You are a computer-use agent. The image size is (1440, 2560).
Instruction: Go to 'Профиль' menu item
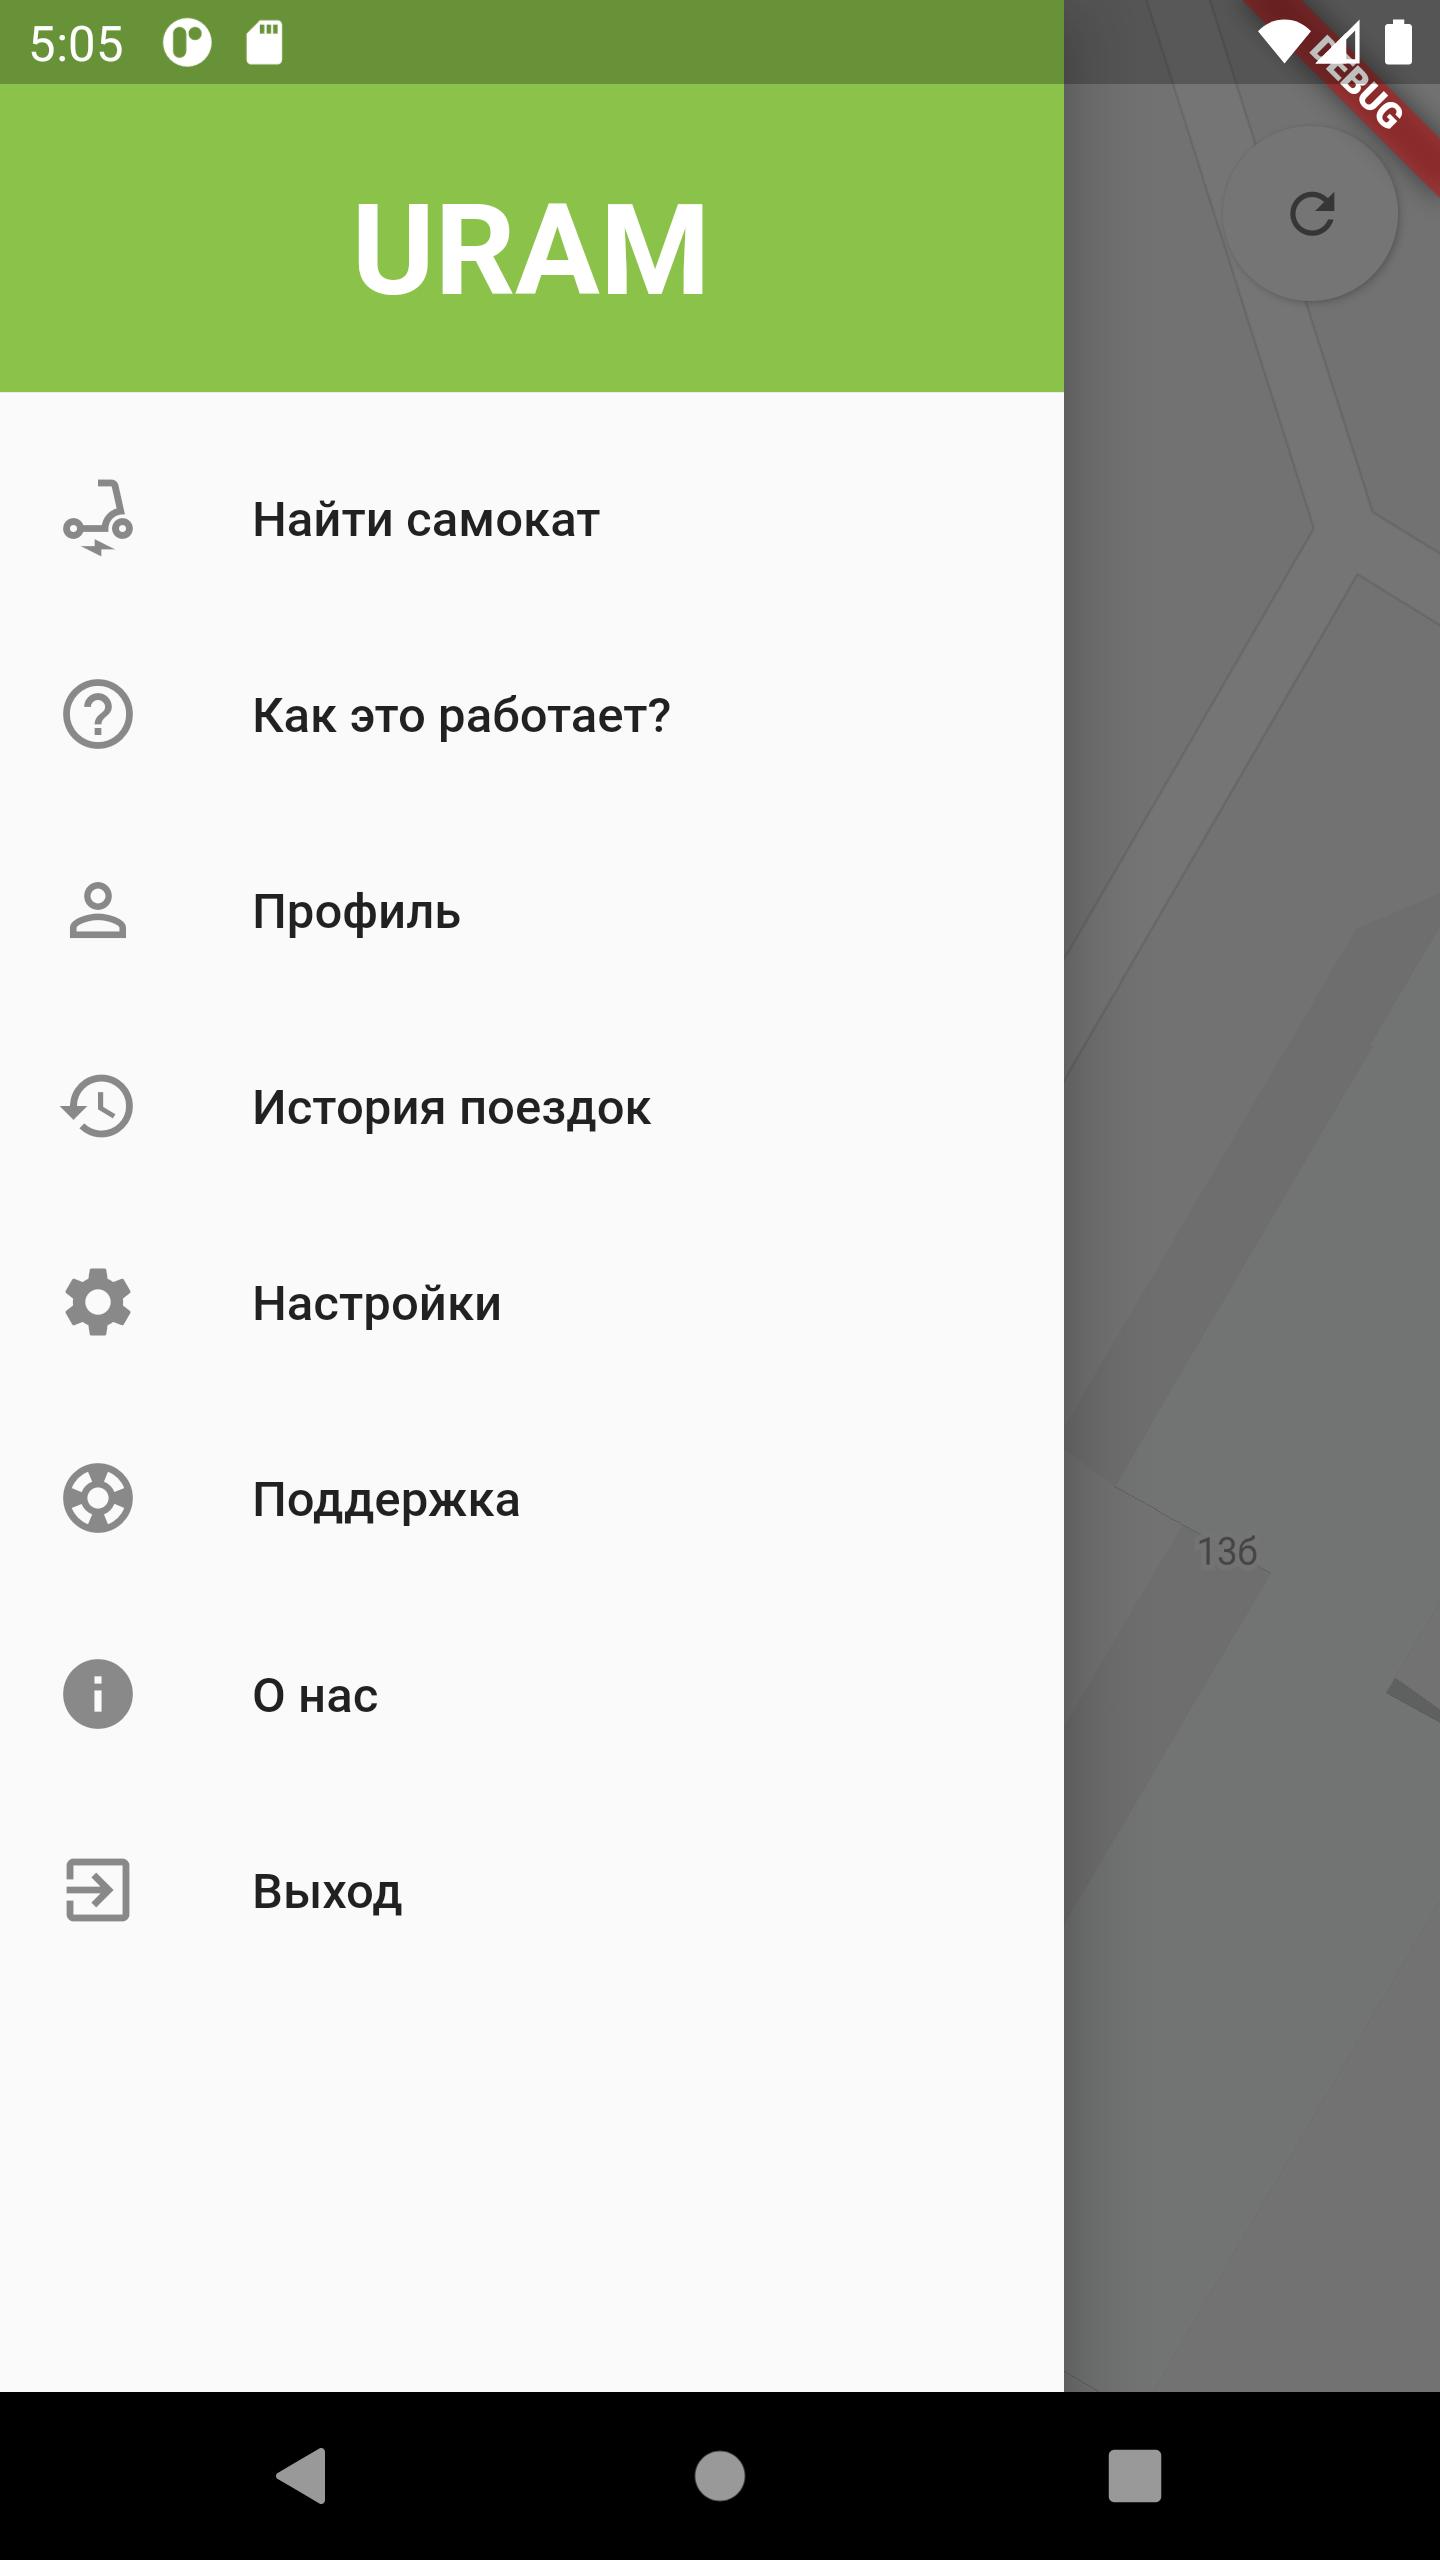(x=532, y=911)
